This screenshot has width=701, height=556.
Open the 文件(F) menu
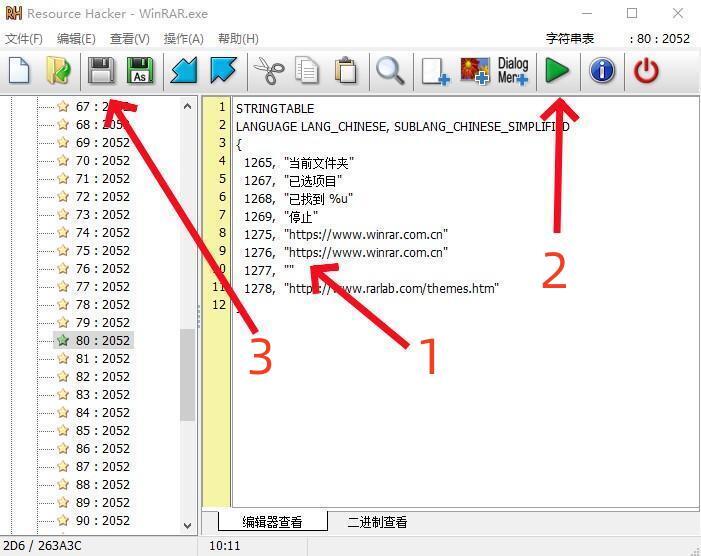tap(24, 39)
